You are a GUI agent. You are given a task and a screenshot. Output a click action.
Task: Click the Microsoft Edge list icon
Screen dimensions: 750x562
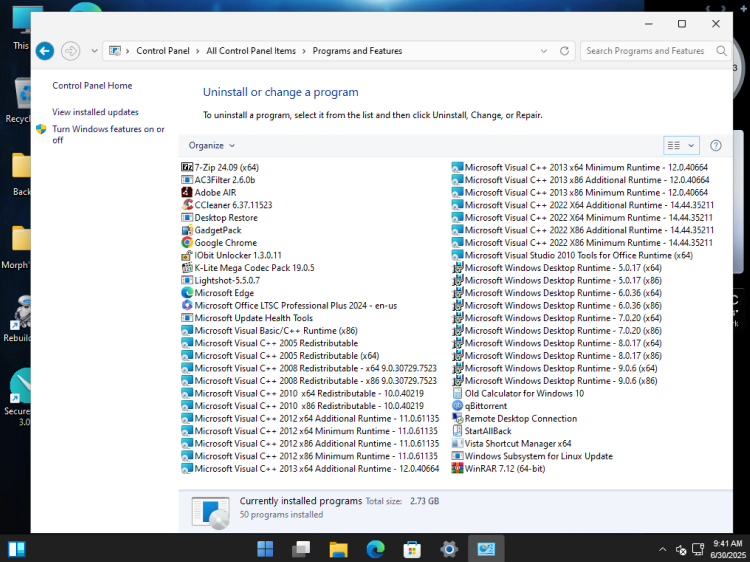pos(187,293)
